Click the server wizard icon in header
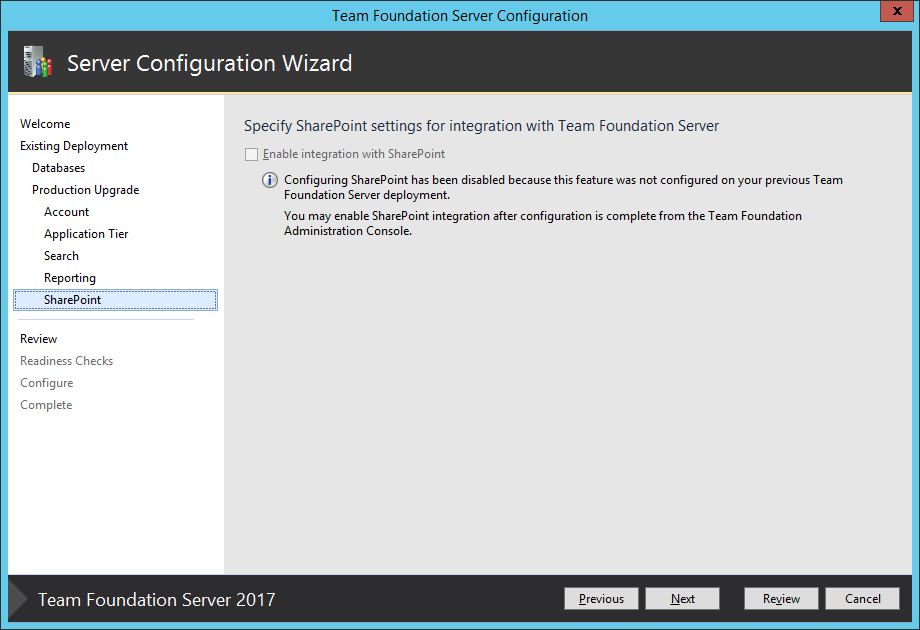The image size is (920, 630). tap(38, 62)
